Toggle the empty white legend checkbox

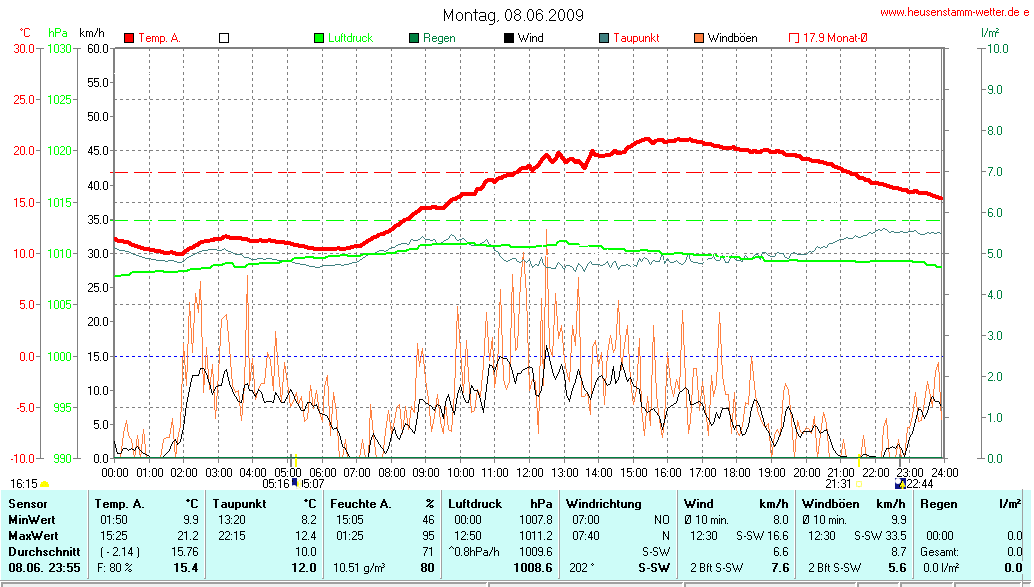pos(224,38)
